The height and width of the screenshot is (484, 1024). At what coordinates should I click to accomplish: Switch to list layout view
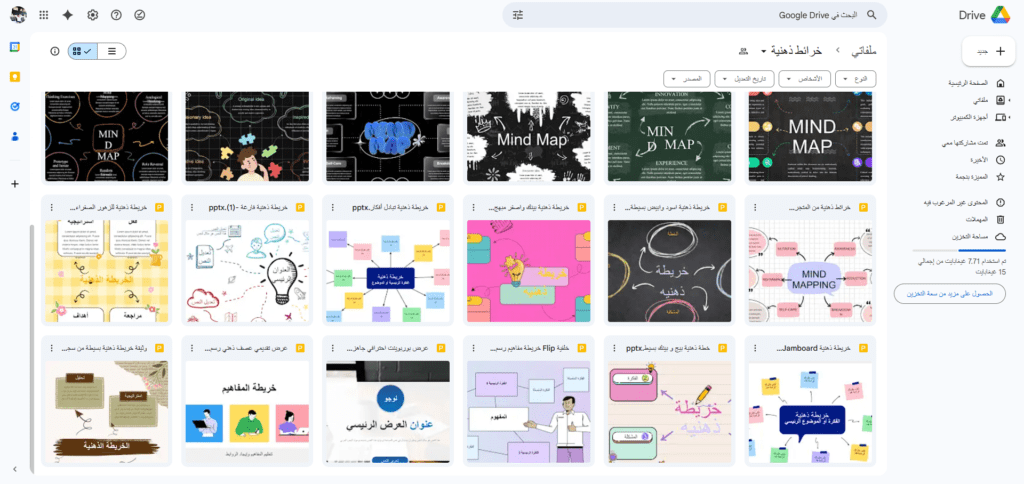[111, 51]
